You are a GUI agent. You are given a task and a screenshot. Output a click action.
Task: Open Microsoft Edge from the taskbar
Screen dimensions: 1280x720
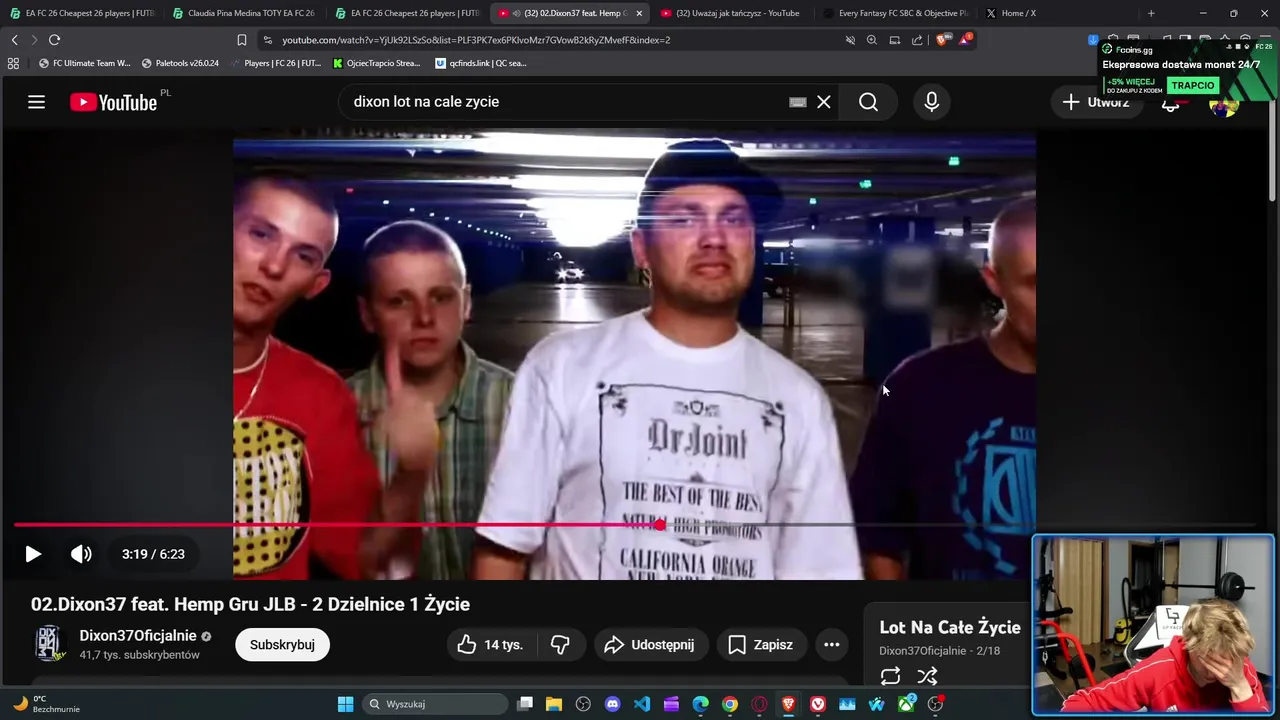700,704
